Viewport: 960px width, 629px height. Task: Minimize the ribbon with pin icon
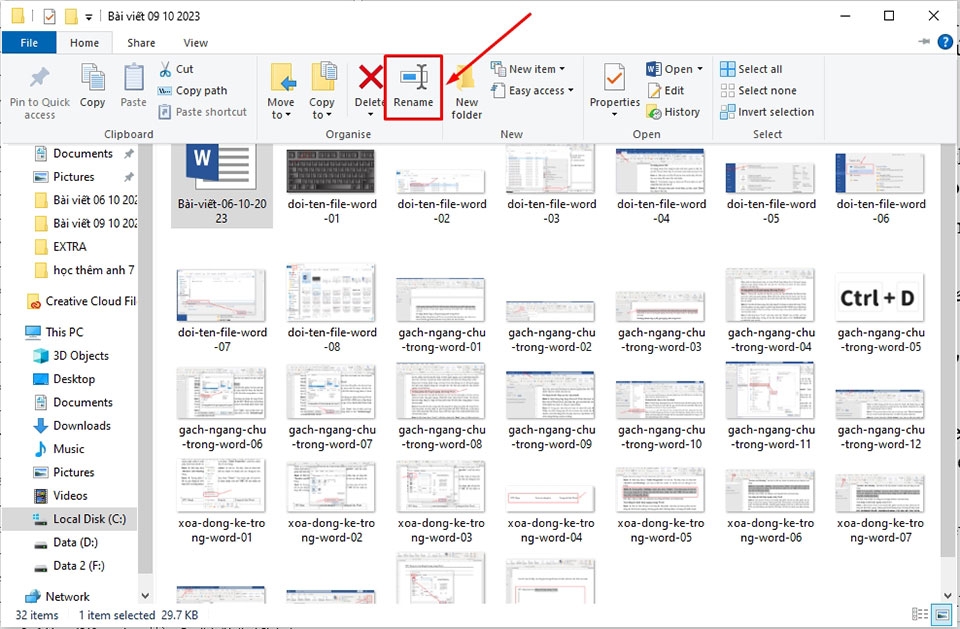pos(924,42)
